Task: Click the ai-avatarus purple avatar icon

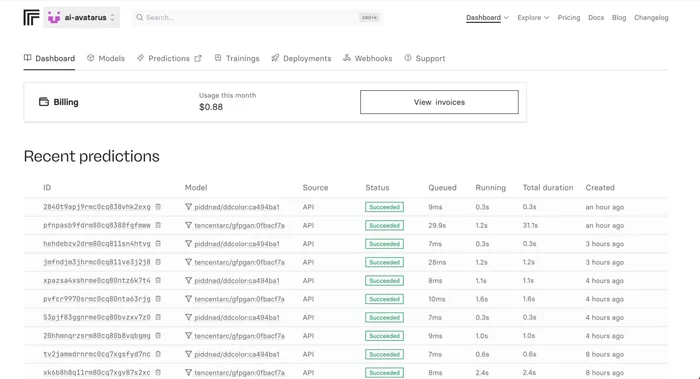Action: coord(54,17)
